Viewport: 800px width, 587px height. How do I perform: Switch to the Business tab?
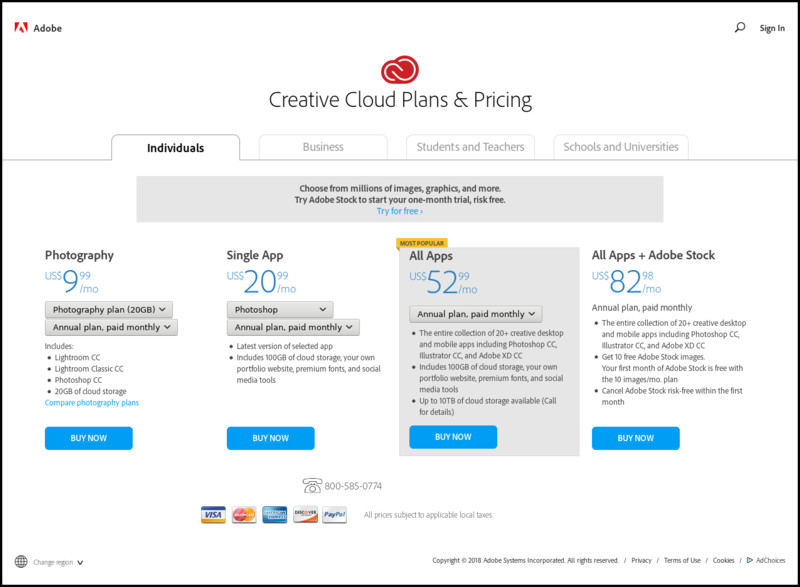click(323, 147)
